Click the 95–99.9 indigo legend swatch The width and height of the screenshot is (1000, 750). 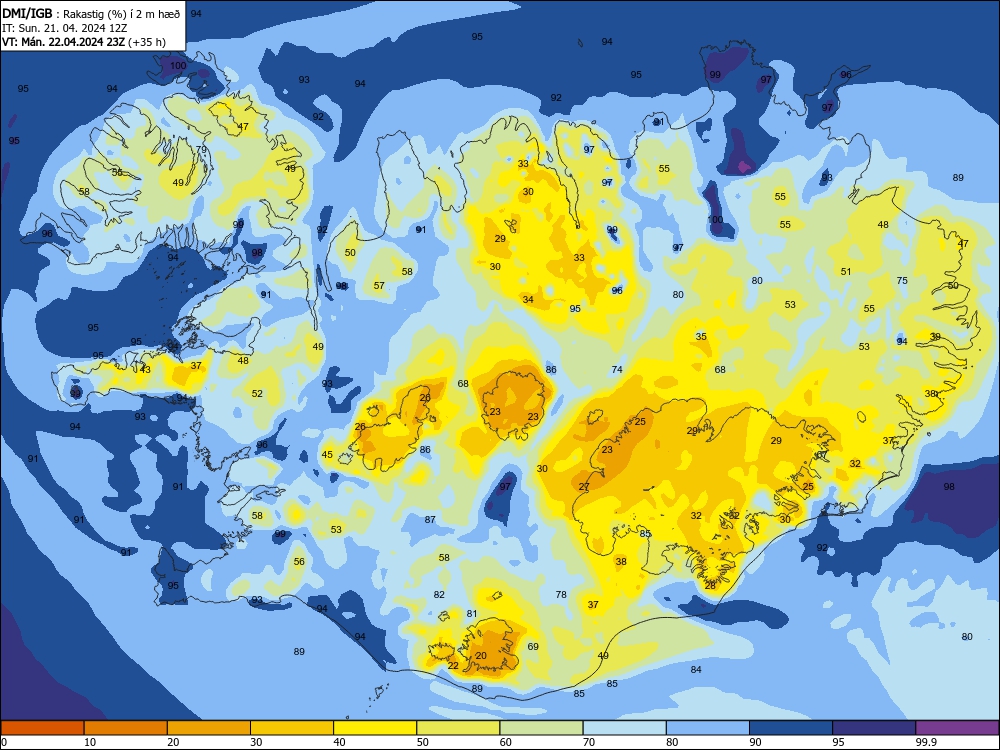[x=874, y=728]
